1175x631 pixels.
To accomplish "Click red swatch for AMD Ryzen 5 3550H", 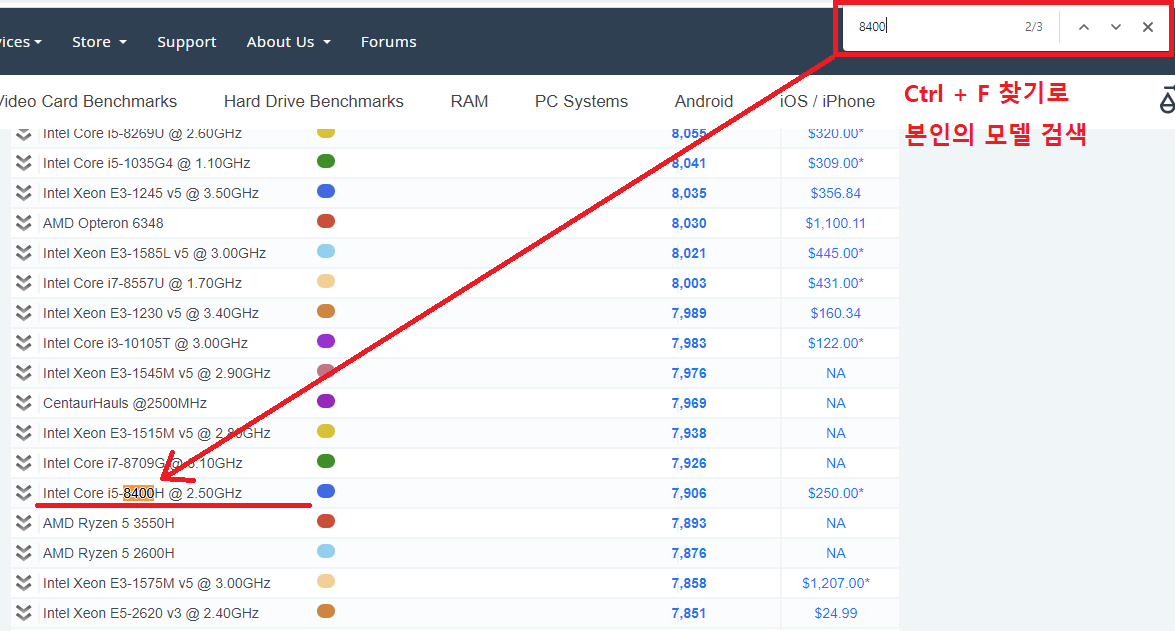I will click(326, 521).
